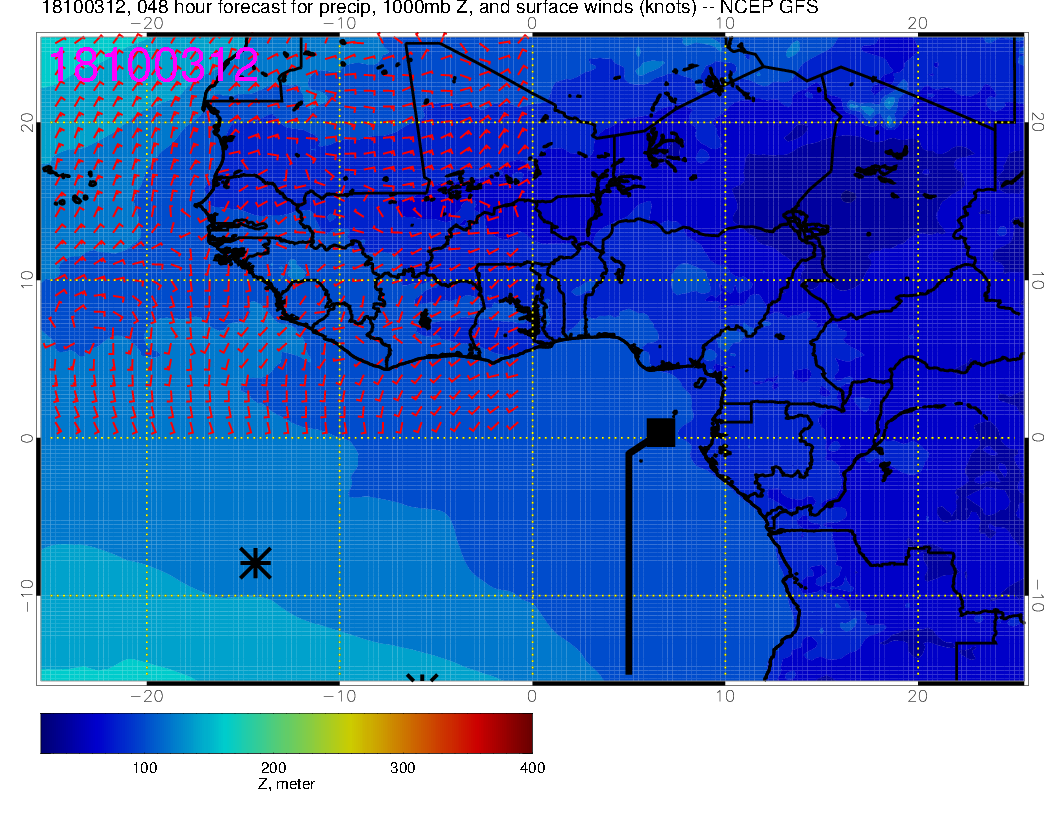
Task: Click the 'Z, meter' colorbar label
Action: [286, 785]
